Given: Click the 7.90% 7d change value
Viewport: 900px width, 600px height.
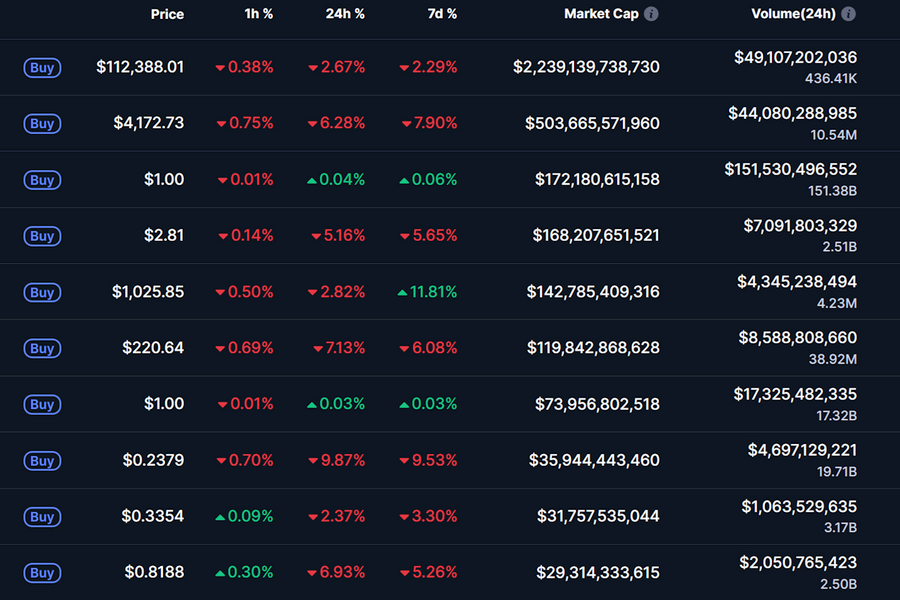Looking at the screenshot, I should (429, 123).
